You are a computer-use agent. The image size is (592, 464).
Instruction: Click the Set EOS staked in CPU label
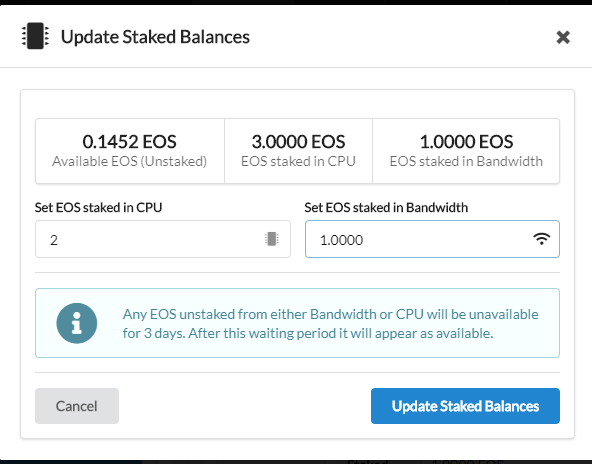pyautogui.click(x=99, y=207)
